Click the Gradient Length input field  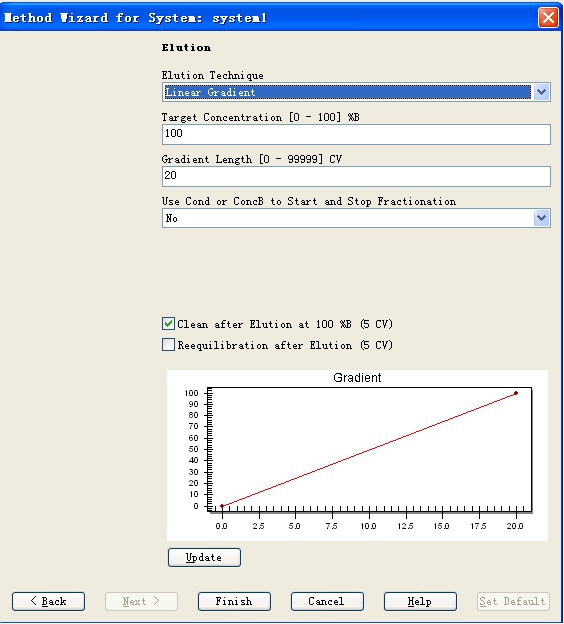click(356, 176)
